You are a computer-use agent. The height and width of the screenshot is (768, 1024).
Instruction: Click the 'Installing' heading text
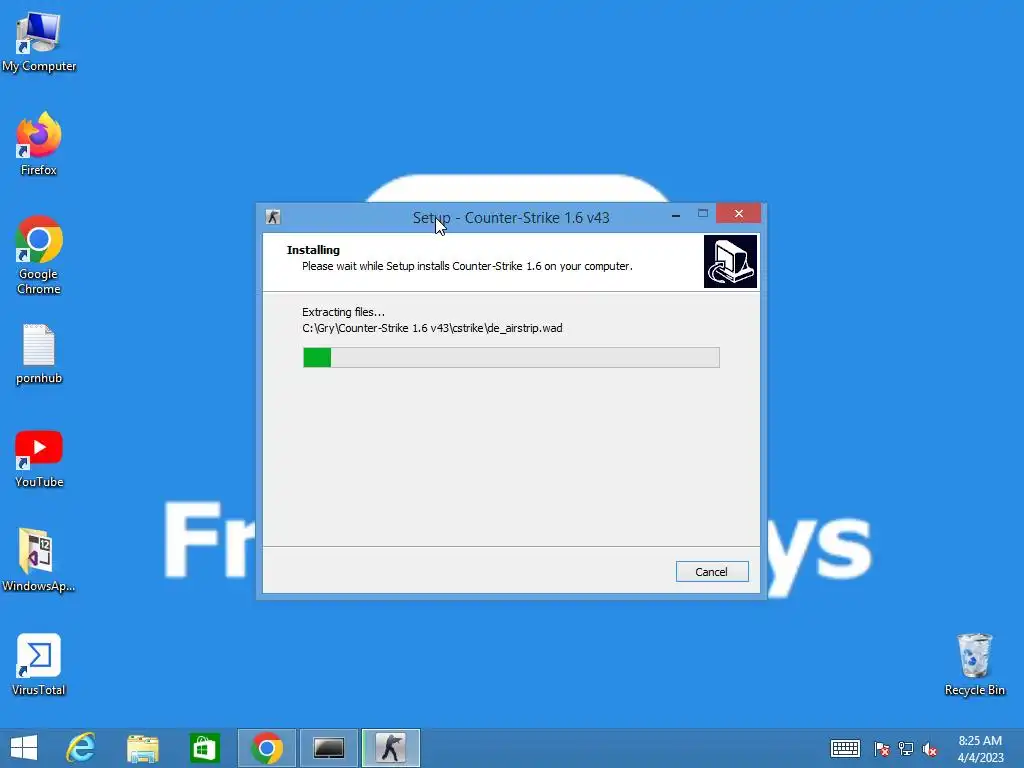click(x=313, y=250)
